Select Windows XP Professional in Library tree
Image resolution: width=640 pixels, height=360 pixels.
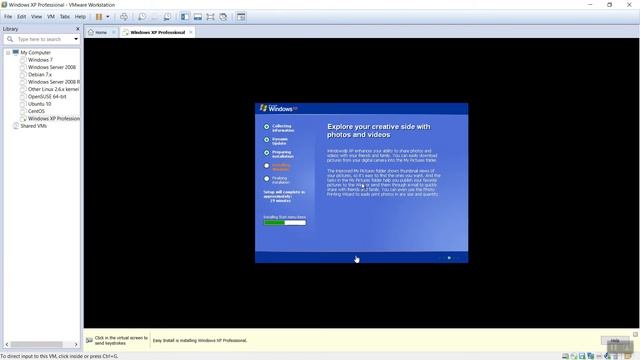pyautogui.click(x=53, y=119)
